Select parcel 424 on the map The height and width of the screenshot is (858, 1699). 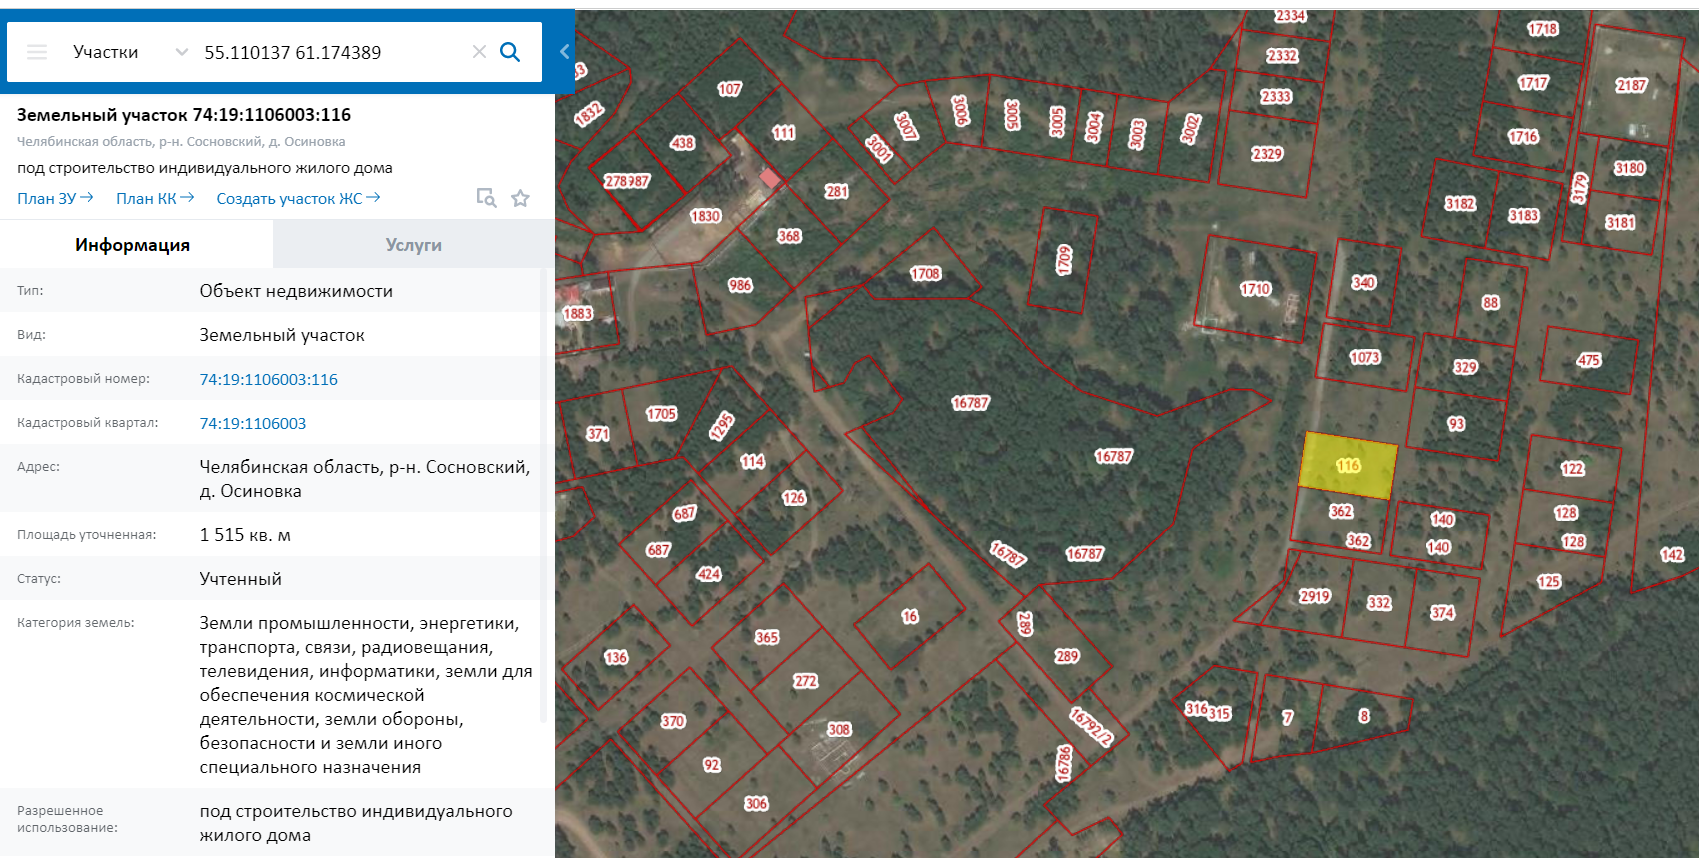pos(709,574)
